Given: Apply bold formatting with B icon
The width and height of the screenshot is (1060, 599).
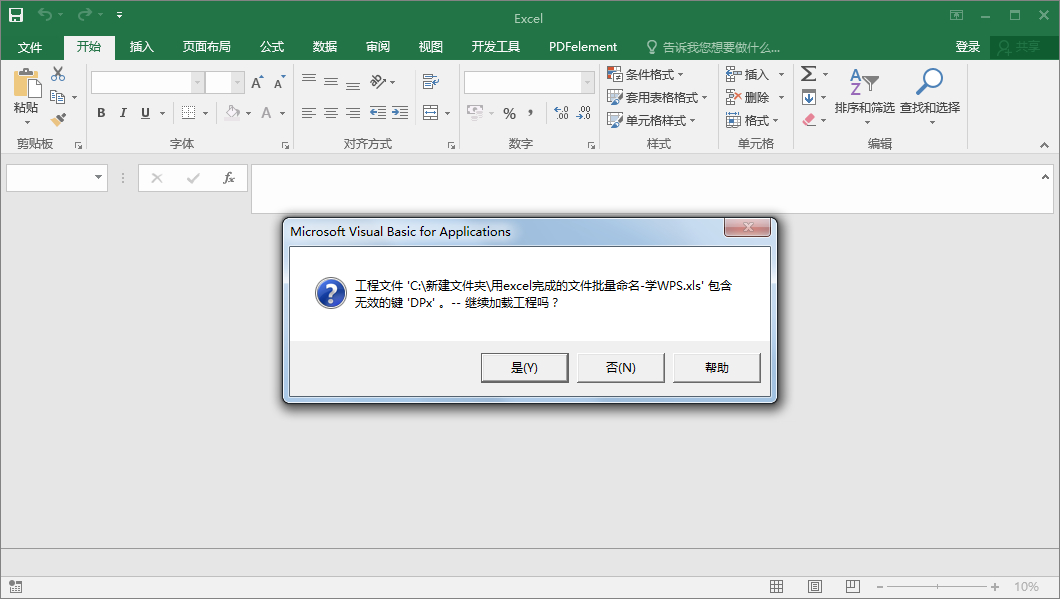Looking at the screenshot, I should pos(100,113).
